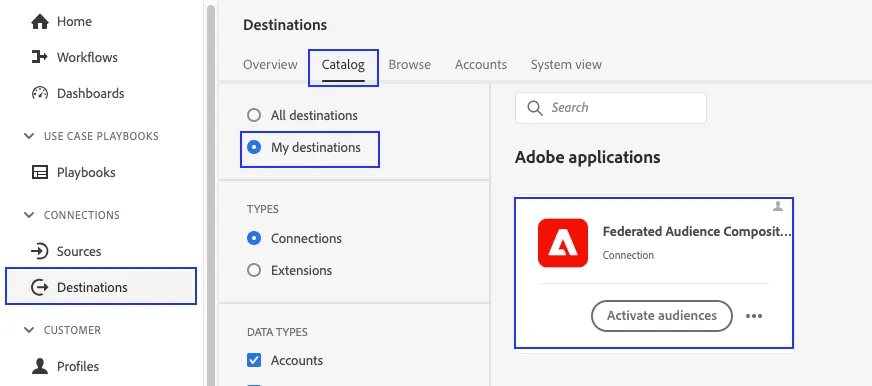Screen dimensions: 872x386
Task: Switch to the System view tab
Action: coord(566,65)
